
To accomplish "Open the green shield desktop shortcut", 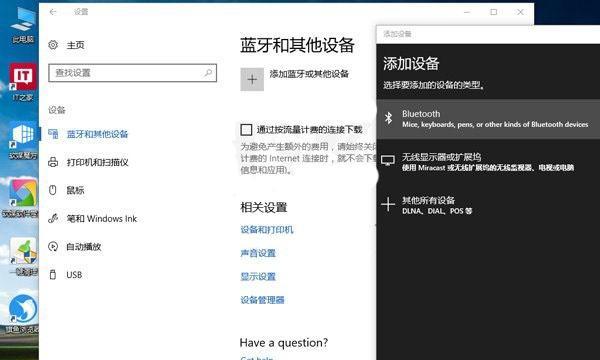I will click(23, 256).
